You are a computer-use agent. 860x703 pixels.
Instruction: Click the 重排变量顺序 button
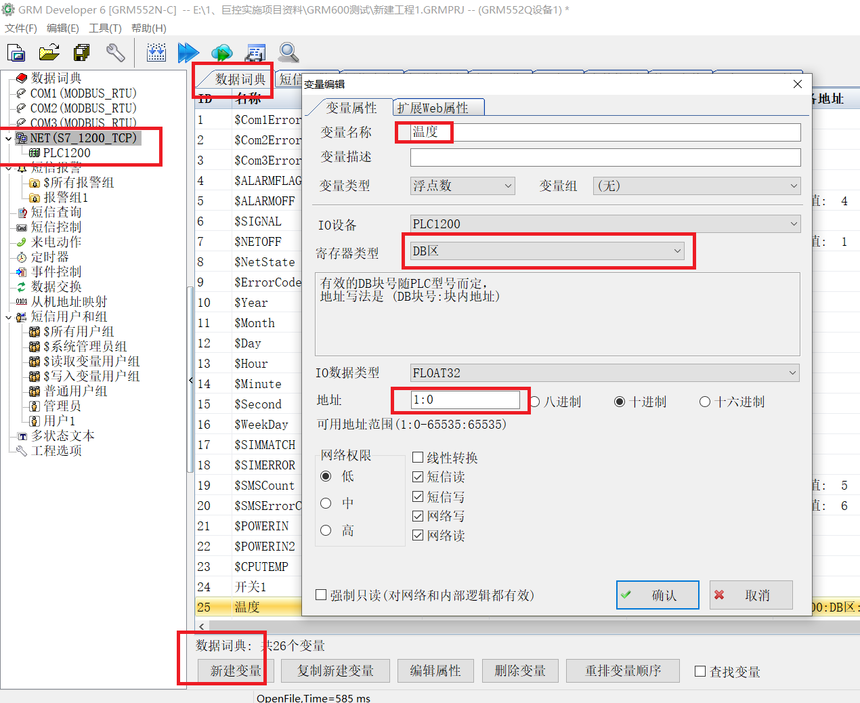[x=623, y=671]
